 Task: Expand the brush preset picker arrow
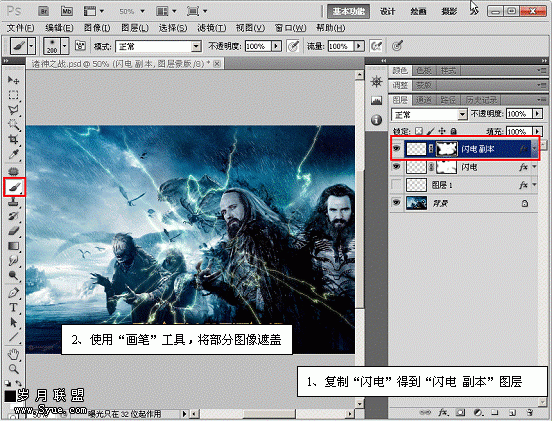65,46
